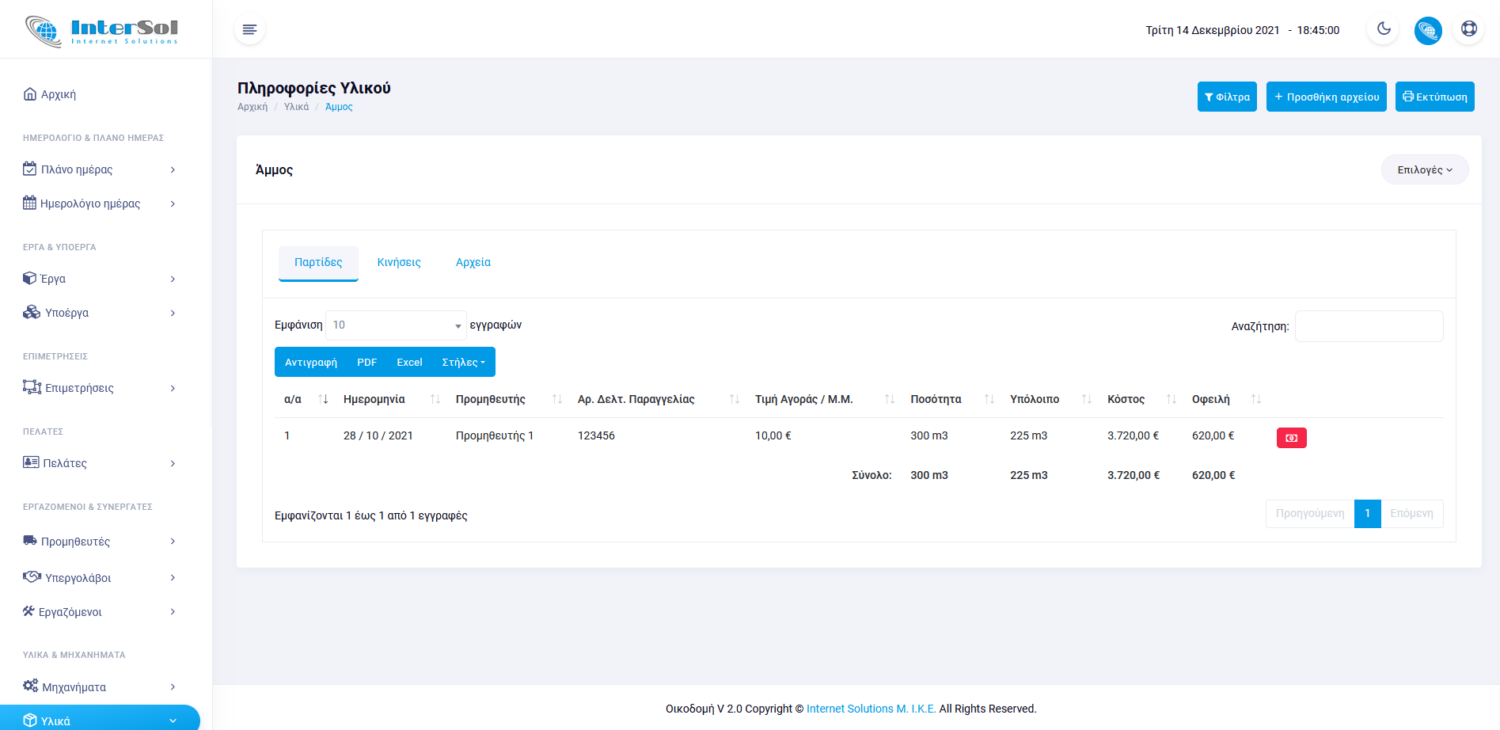Open the Επιλογές dropdown

coord(1424,170)
